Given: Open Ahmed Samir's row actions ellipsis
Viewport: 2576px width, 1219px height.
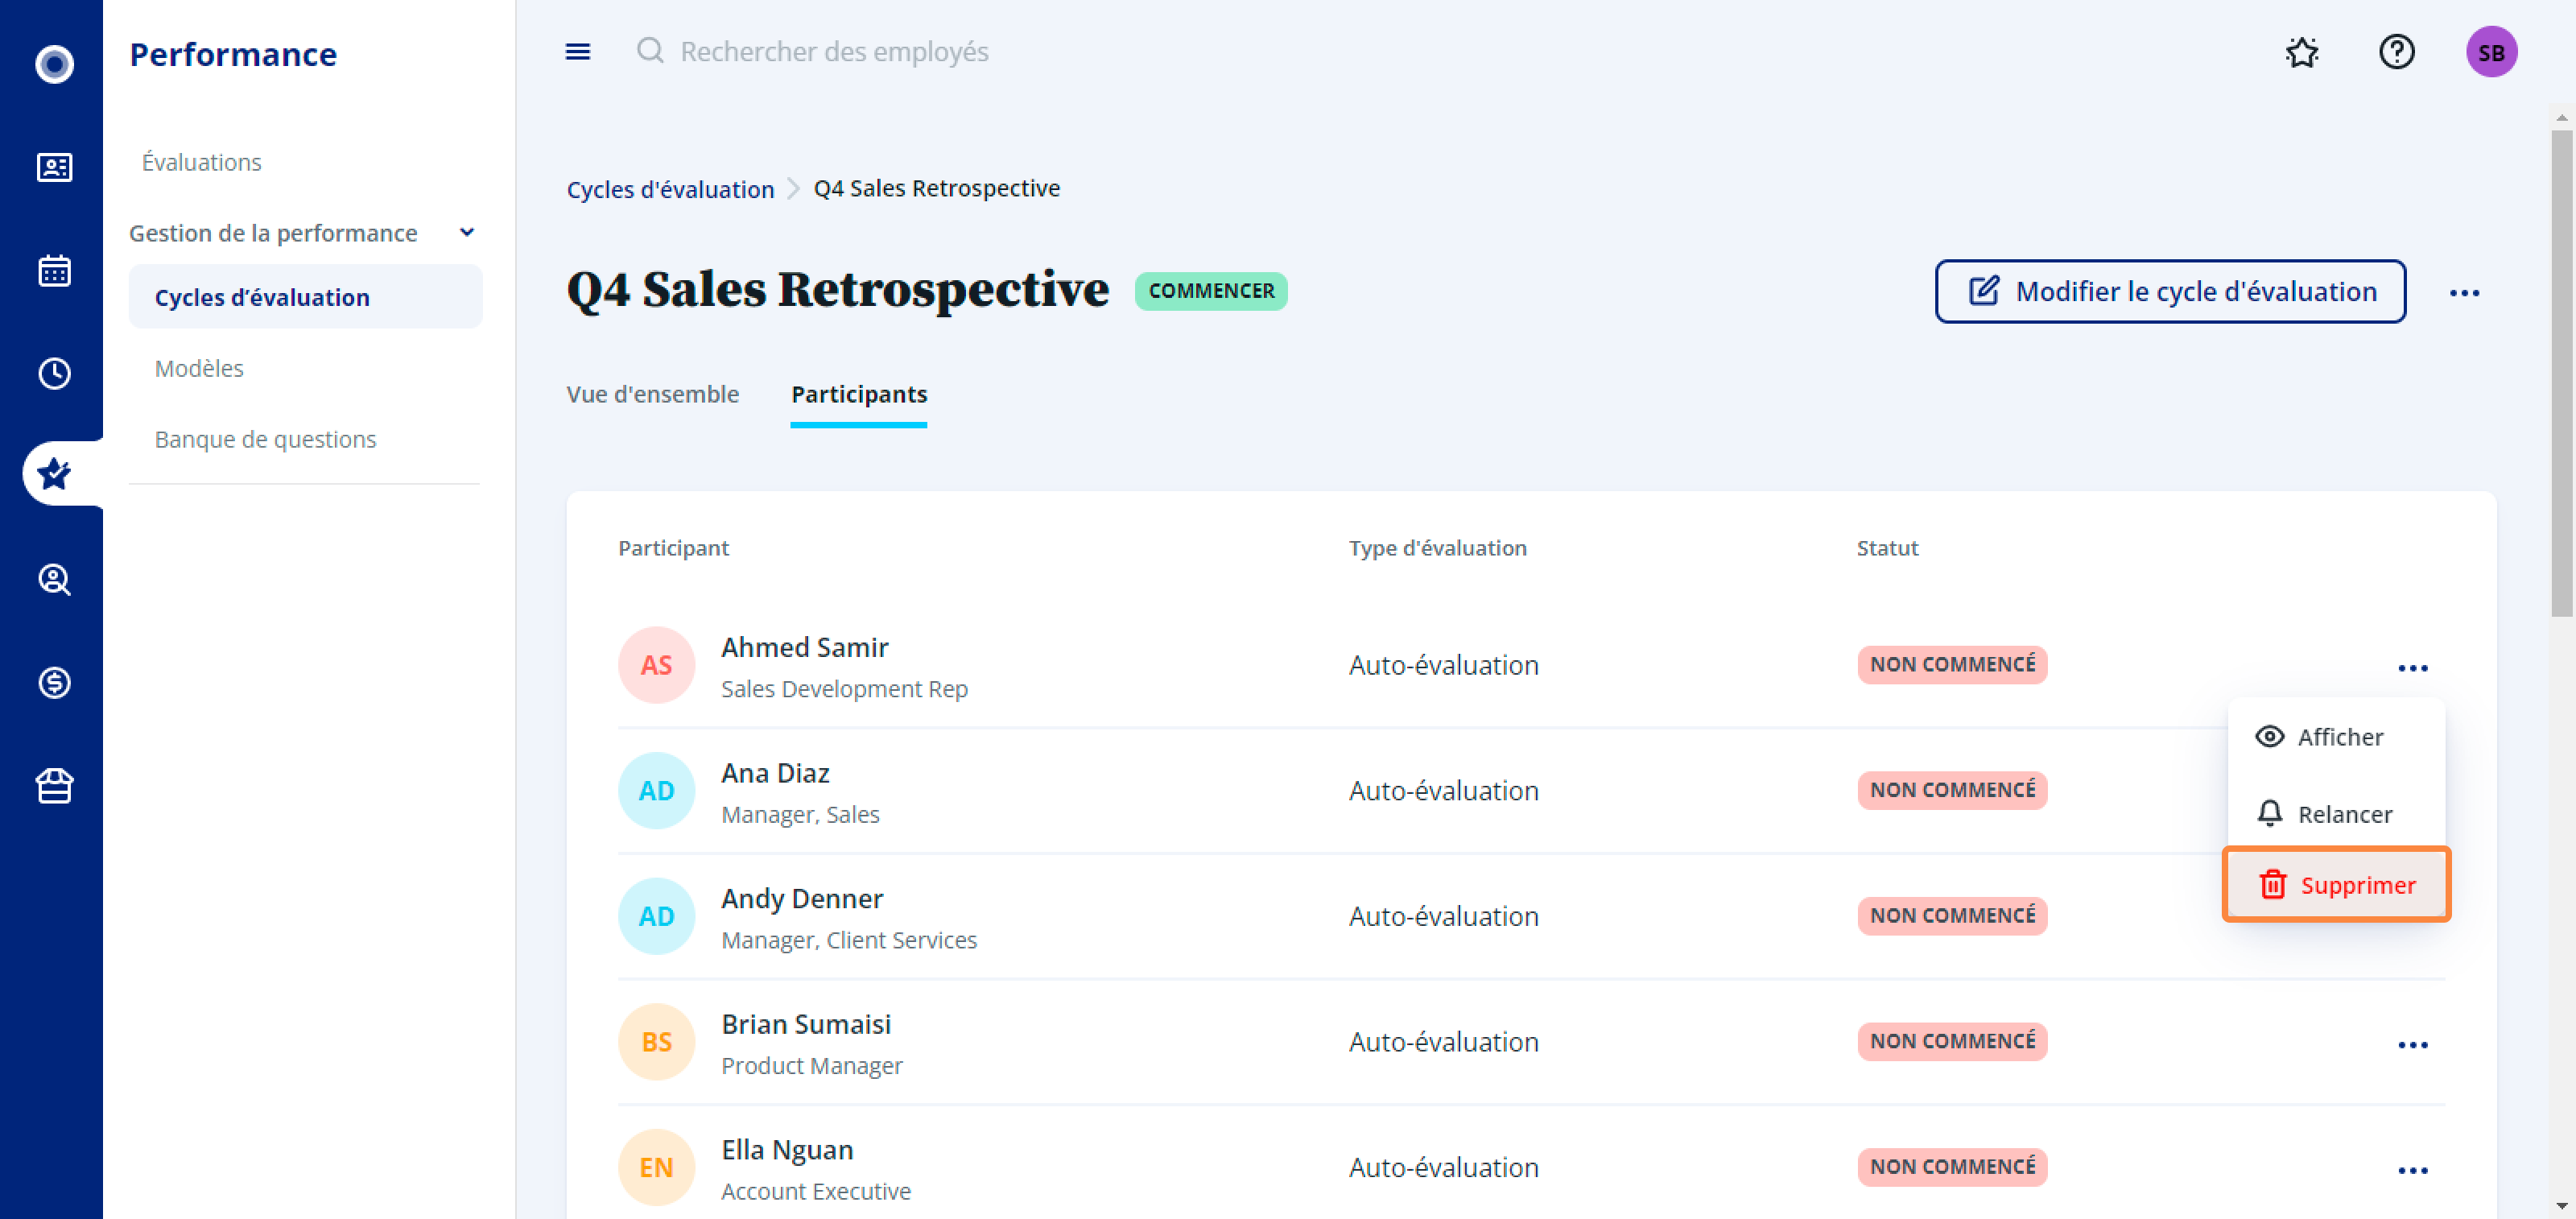Looking at the screenshot, I should point(2413,667).
